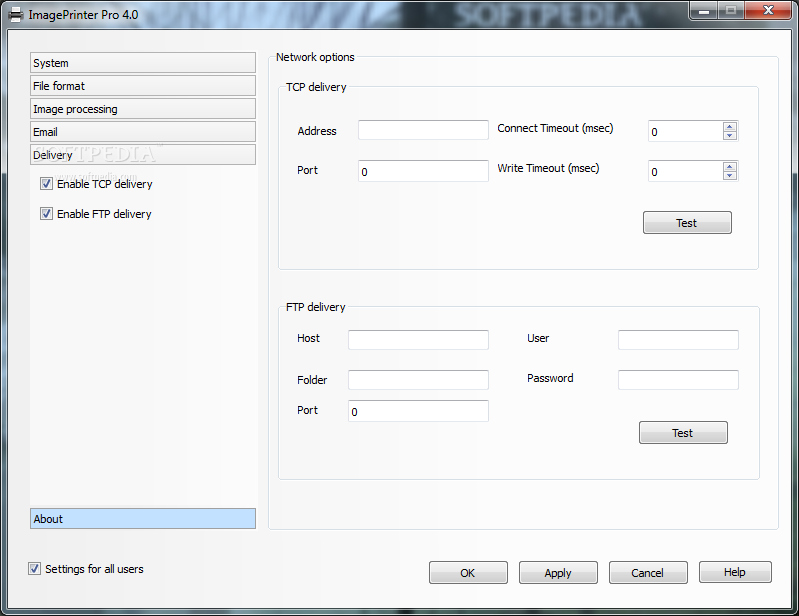Click the FTP Folder input field

click(418, 380)
